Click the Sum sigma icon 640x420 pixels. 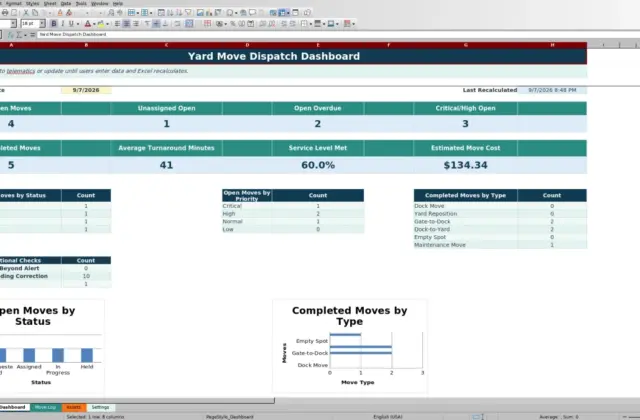[19, 35]
